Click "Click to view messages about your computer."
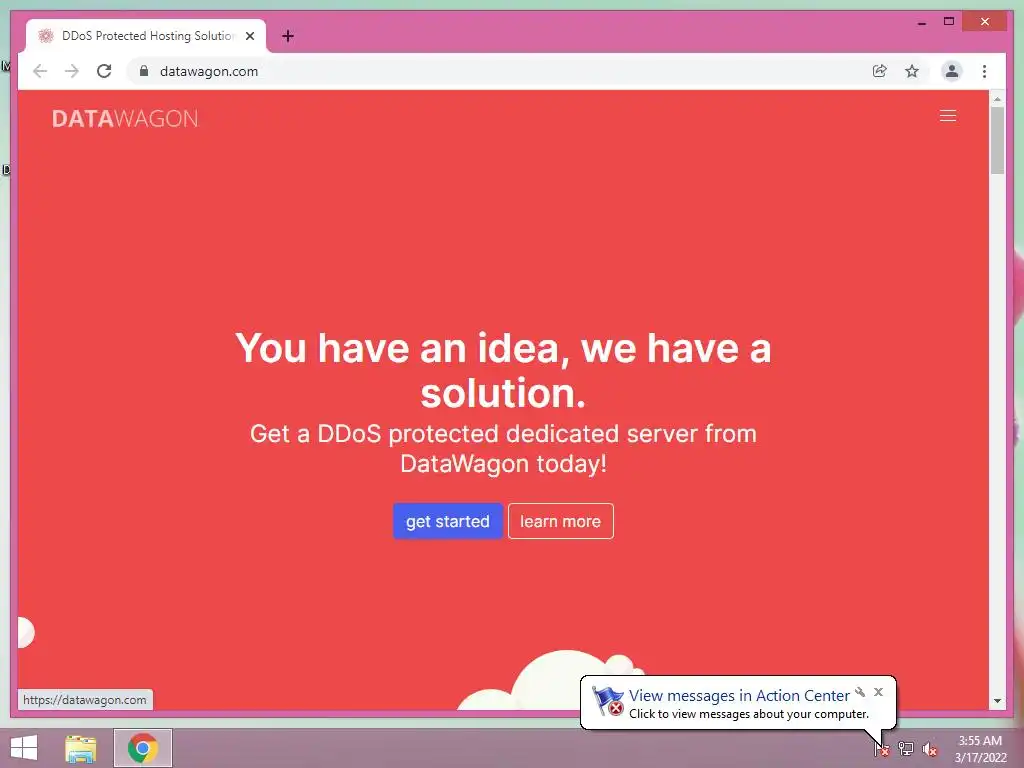The width and height of the screenshot is (1024, 768). pyautogui.click(x=748, y=714)
